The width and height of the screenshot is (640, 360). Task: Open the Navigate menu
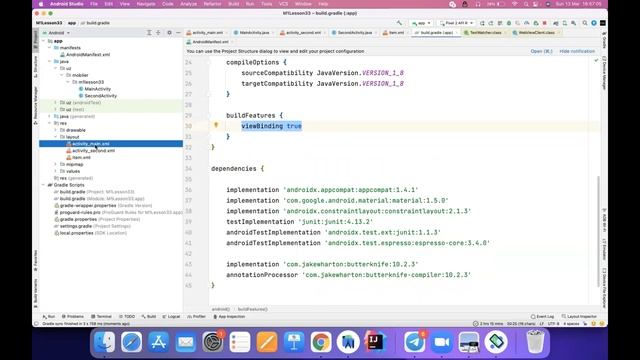pos(146,4)
